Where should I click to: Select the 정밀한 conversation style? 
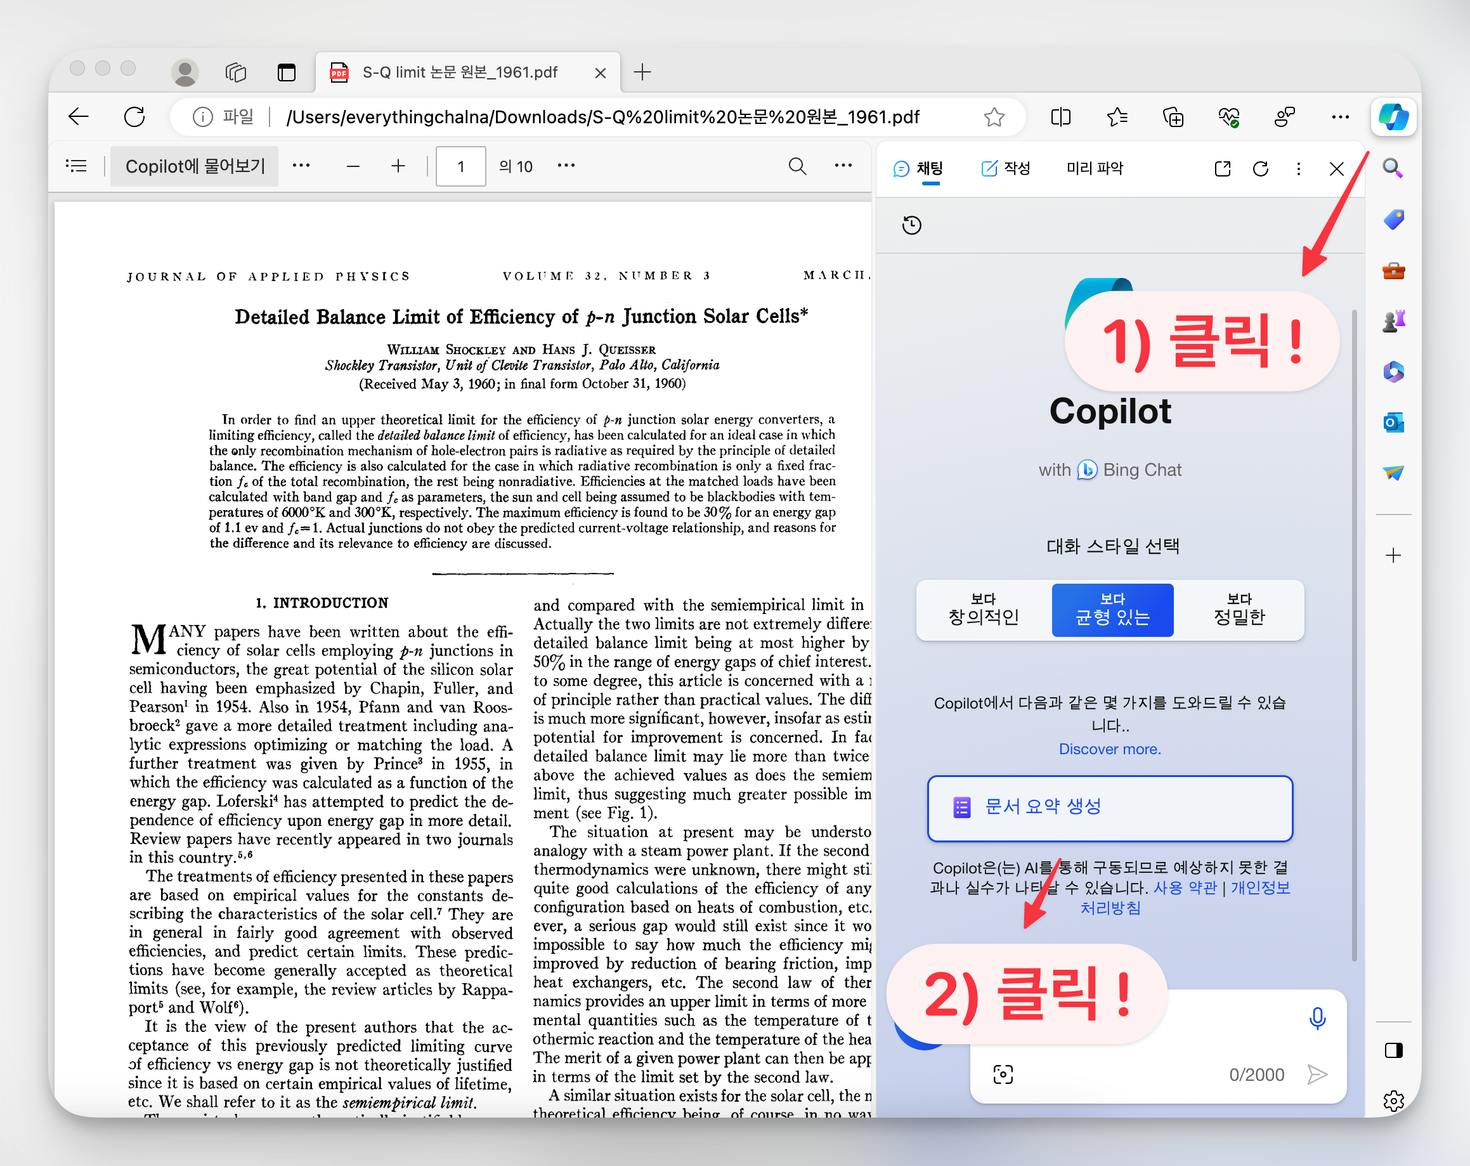click(1239, 609)
